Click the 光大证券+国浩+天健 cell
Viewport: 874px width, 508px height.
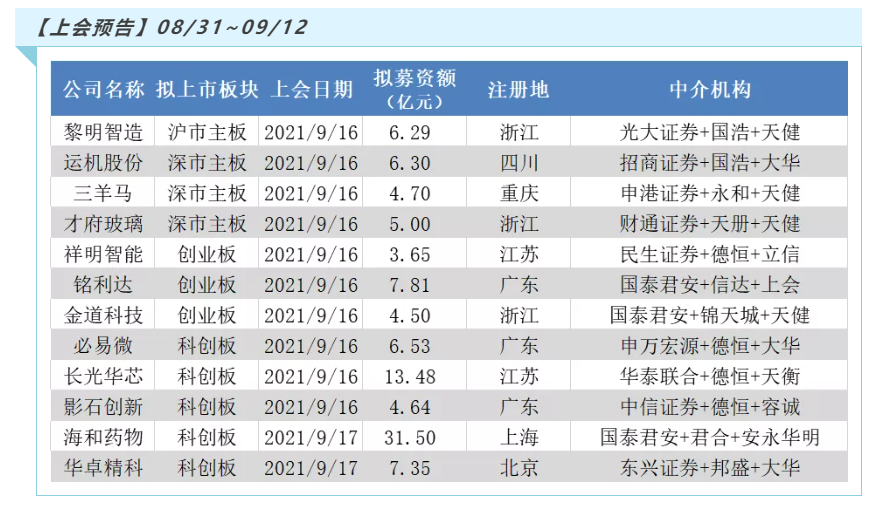tap(710, 132)
